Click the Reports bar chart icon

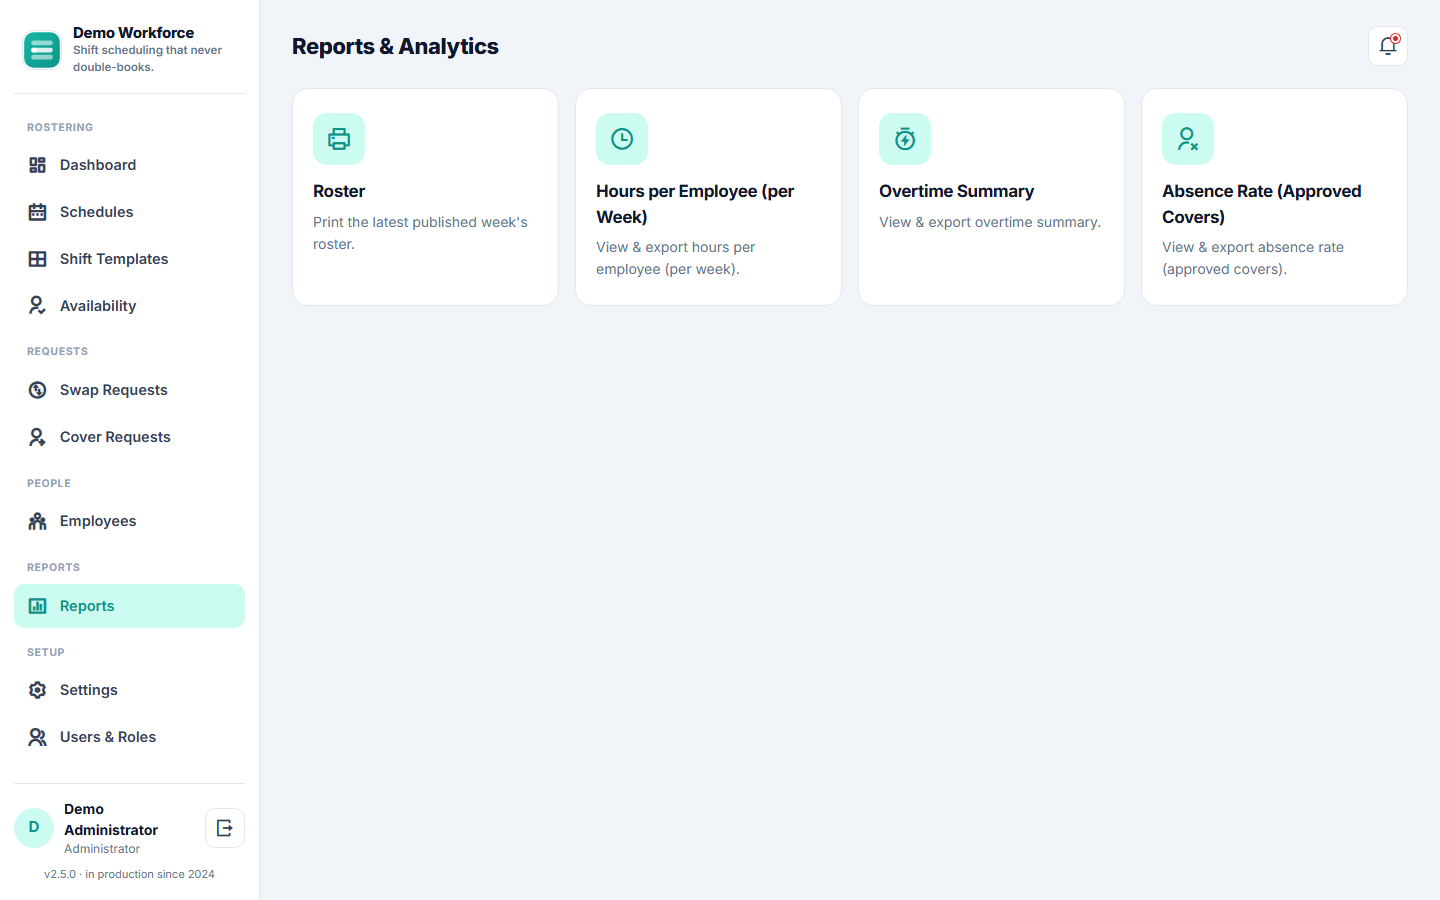(x=37, y=606)
